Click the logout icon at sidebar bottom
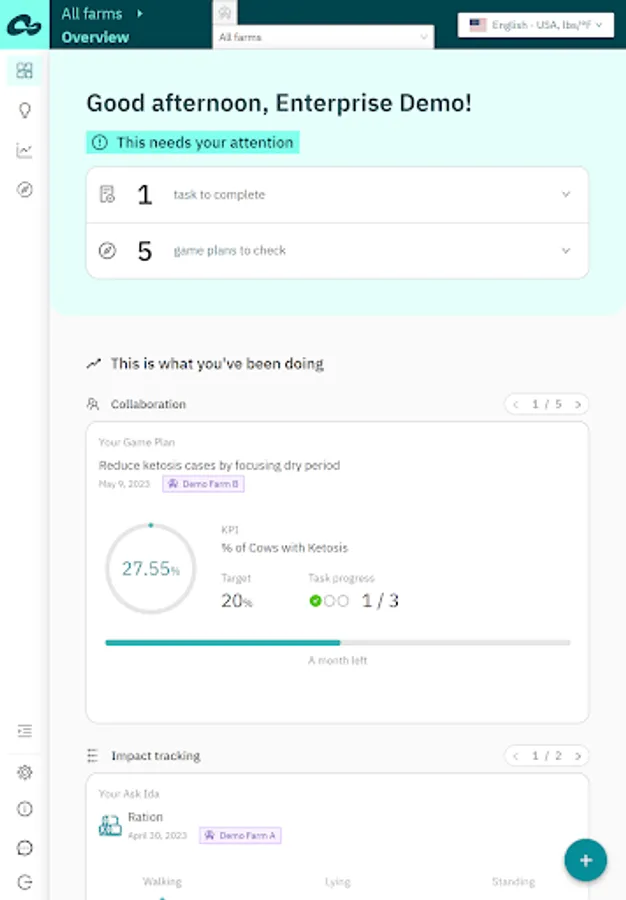 (x=25, y=882)
